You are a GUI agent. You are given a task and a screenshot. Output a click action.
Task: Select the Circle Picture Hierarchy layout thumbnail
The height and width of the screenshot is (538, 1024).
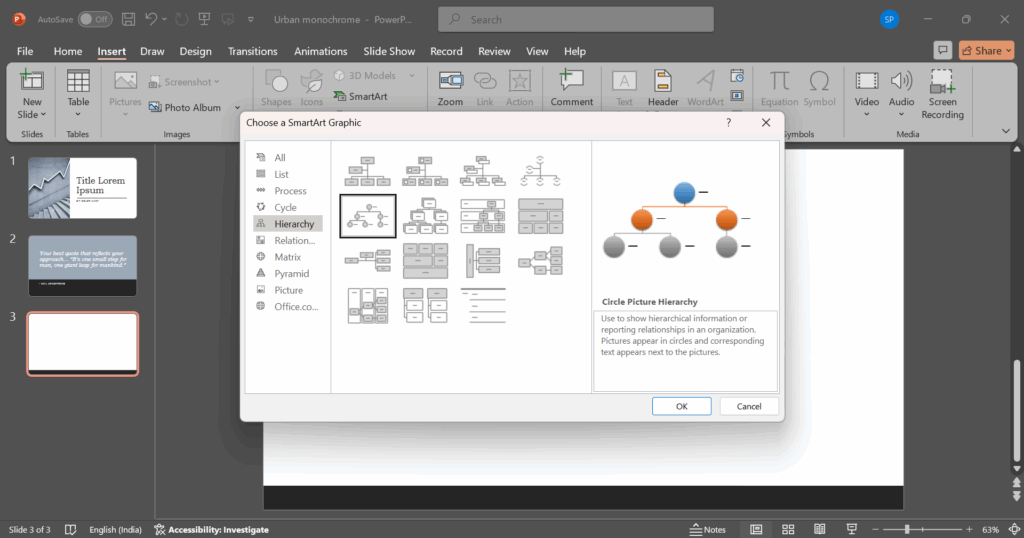(x=367, y=214)
